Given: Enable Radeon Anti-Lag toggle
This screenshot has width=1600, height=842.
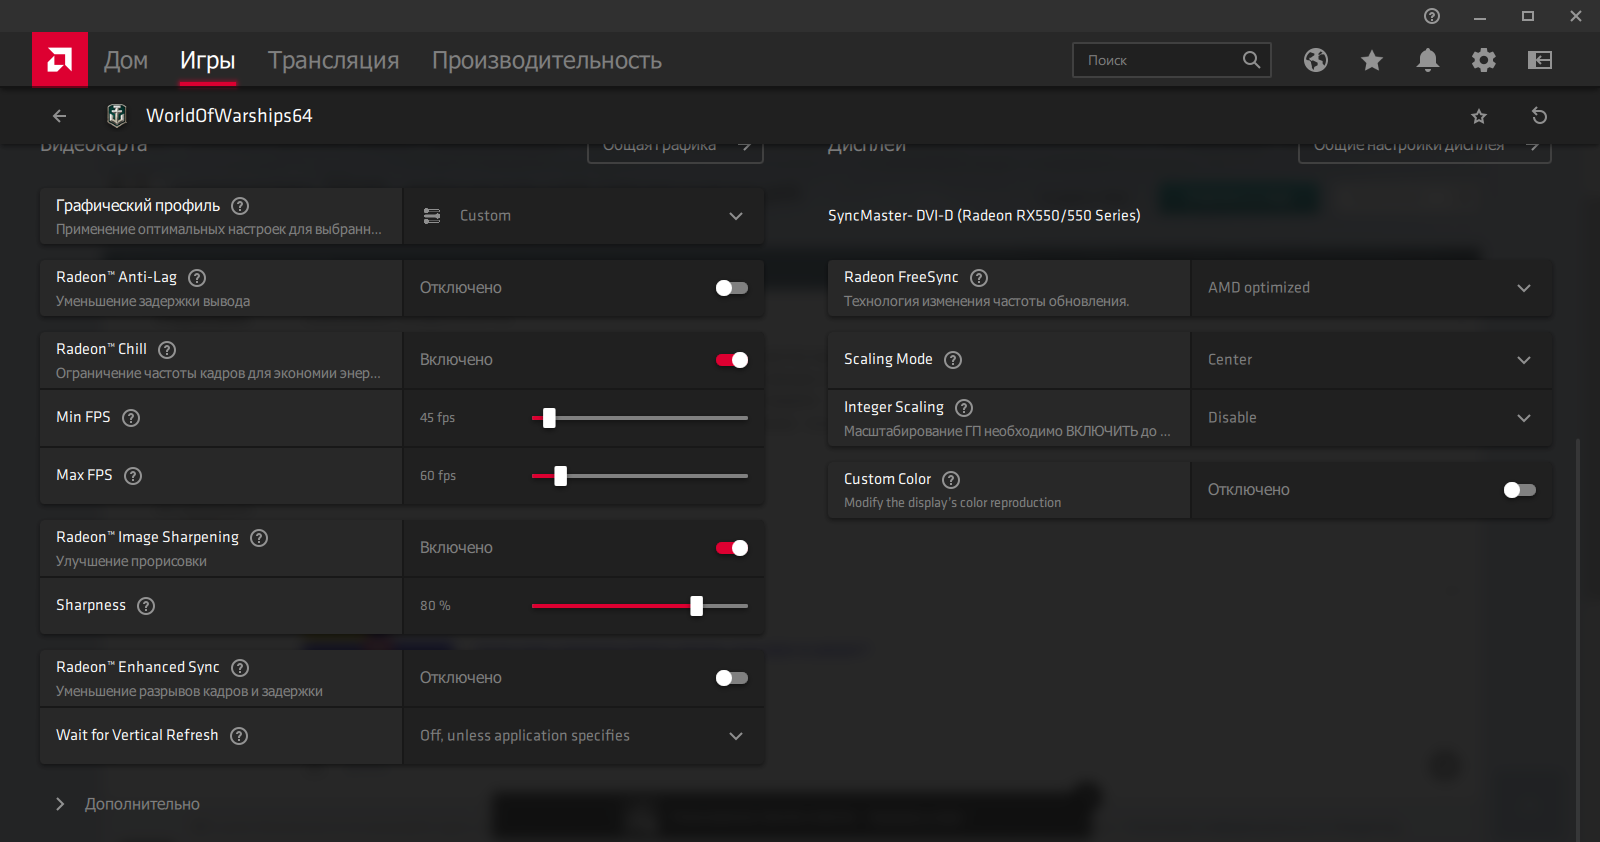Looking at the screenshot, I should (x=732, y=288).
